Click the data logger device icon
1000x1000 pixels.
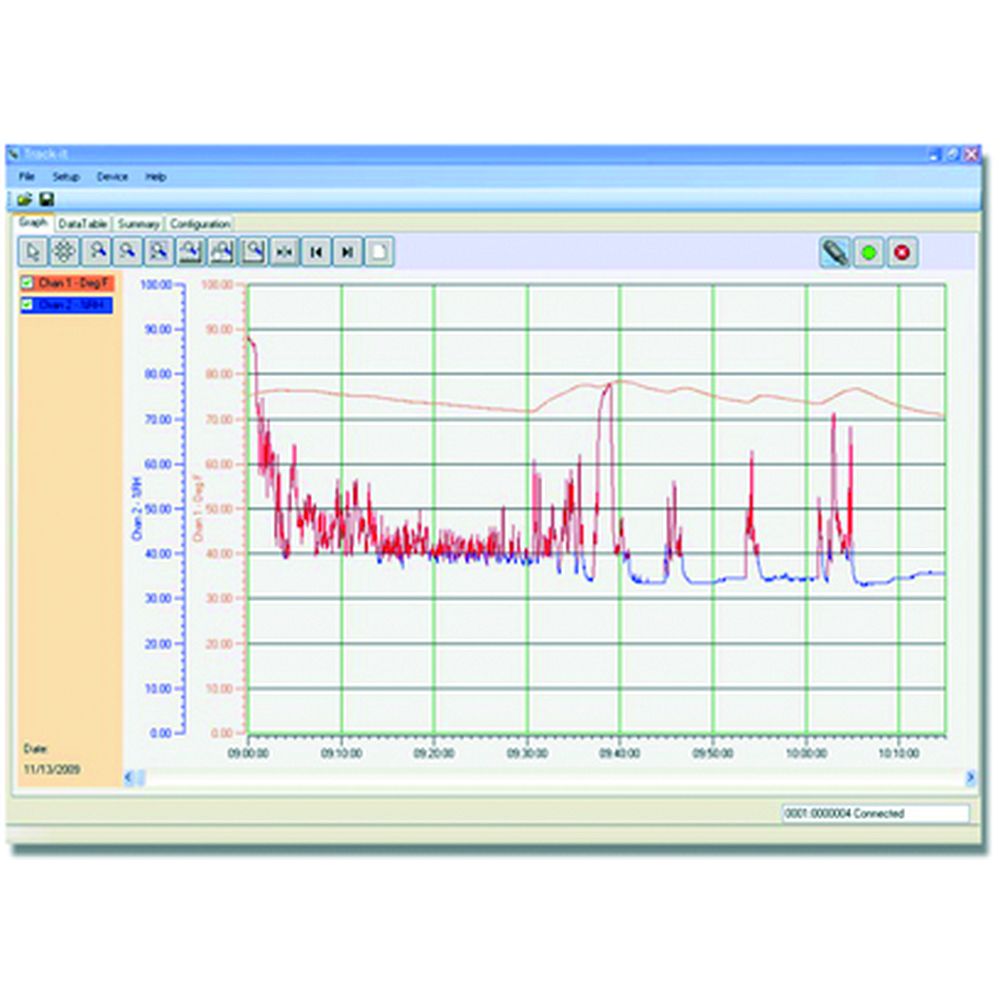click(835, 253)
